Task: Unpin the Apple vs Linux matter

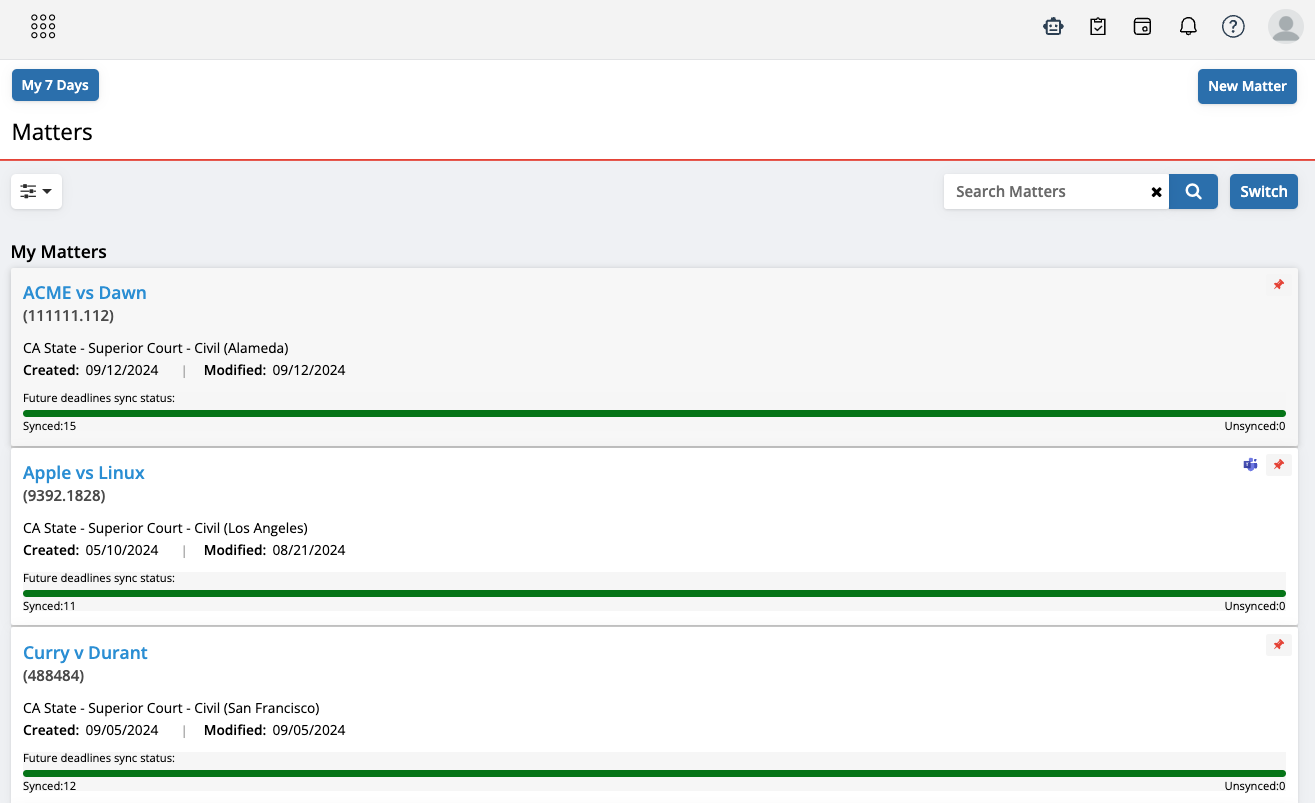Action: 1278,465
